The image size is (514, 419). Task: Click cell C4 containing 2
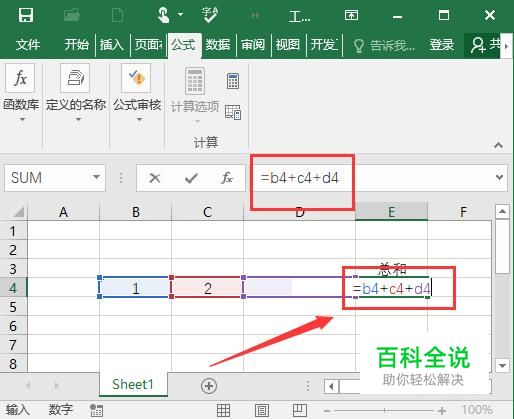[x=207, y=287]
